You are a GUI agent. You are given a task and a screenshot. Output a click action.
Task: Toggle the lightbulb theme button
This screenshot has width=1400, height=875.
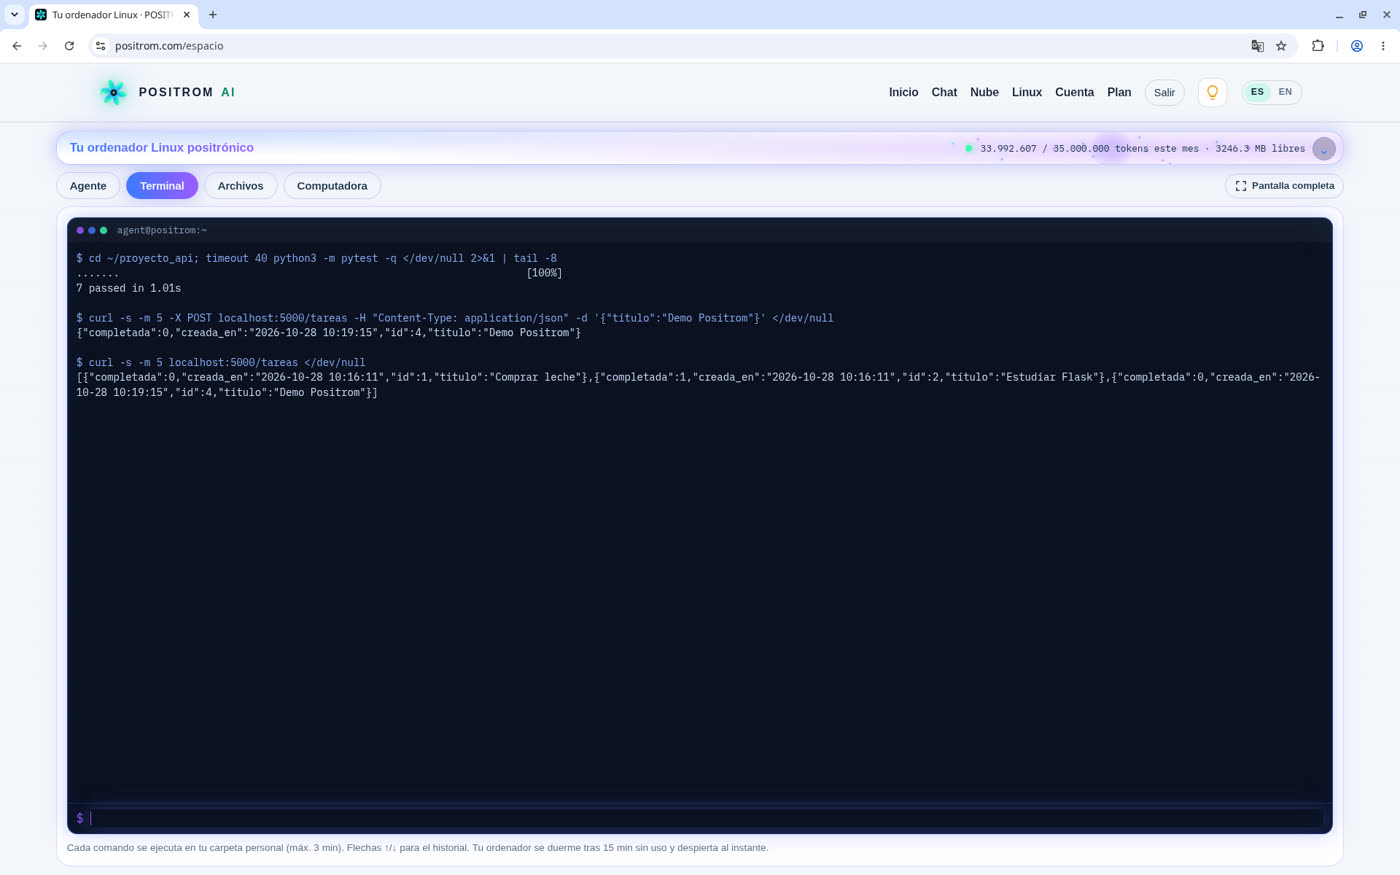(1212, 92)
